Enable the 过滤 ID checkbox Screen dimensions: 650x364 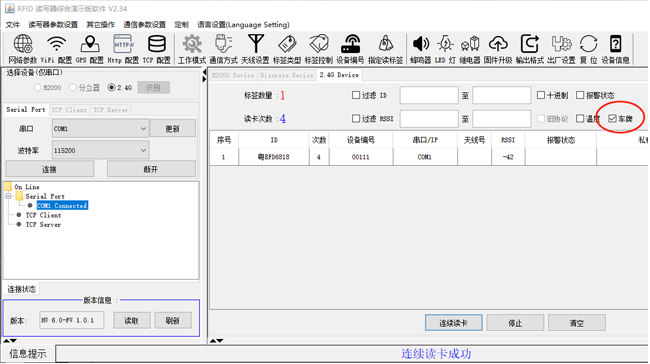(x=356, y=95)
